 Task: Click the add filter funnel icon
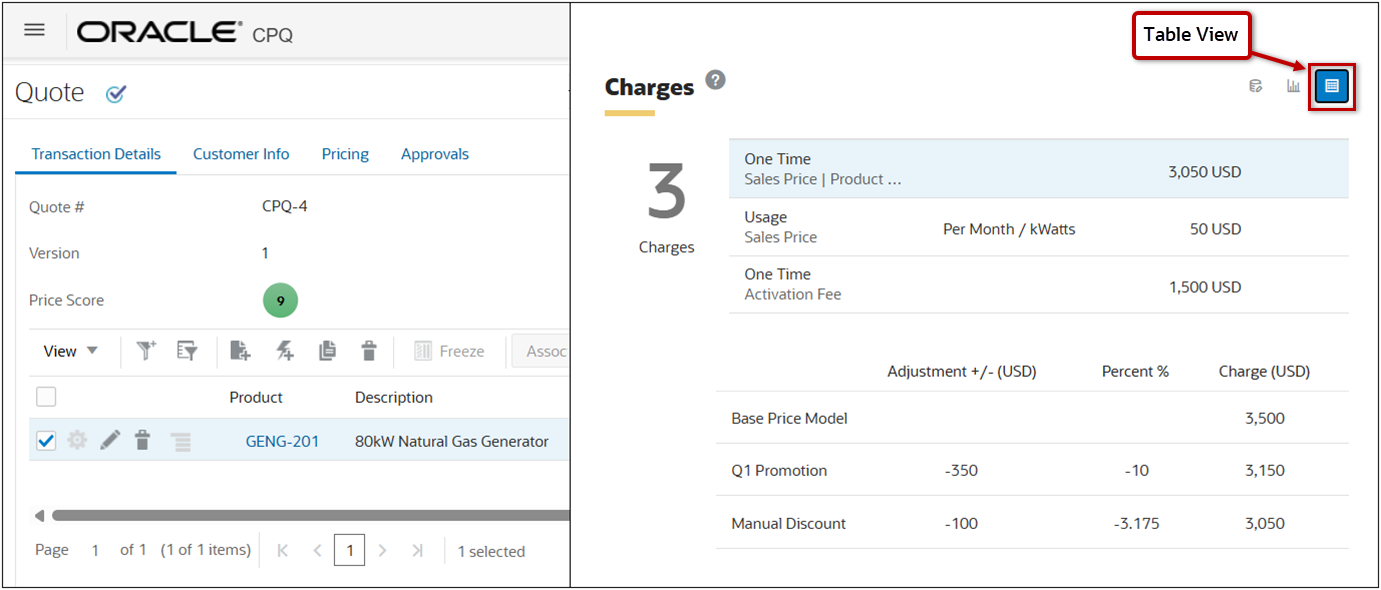[x=147, y=351]
